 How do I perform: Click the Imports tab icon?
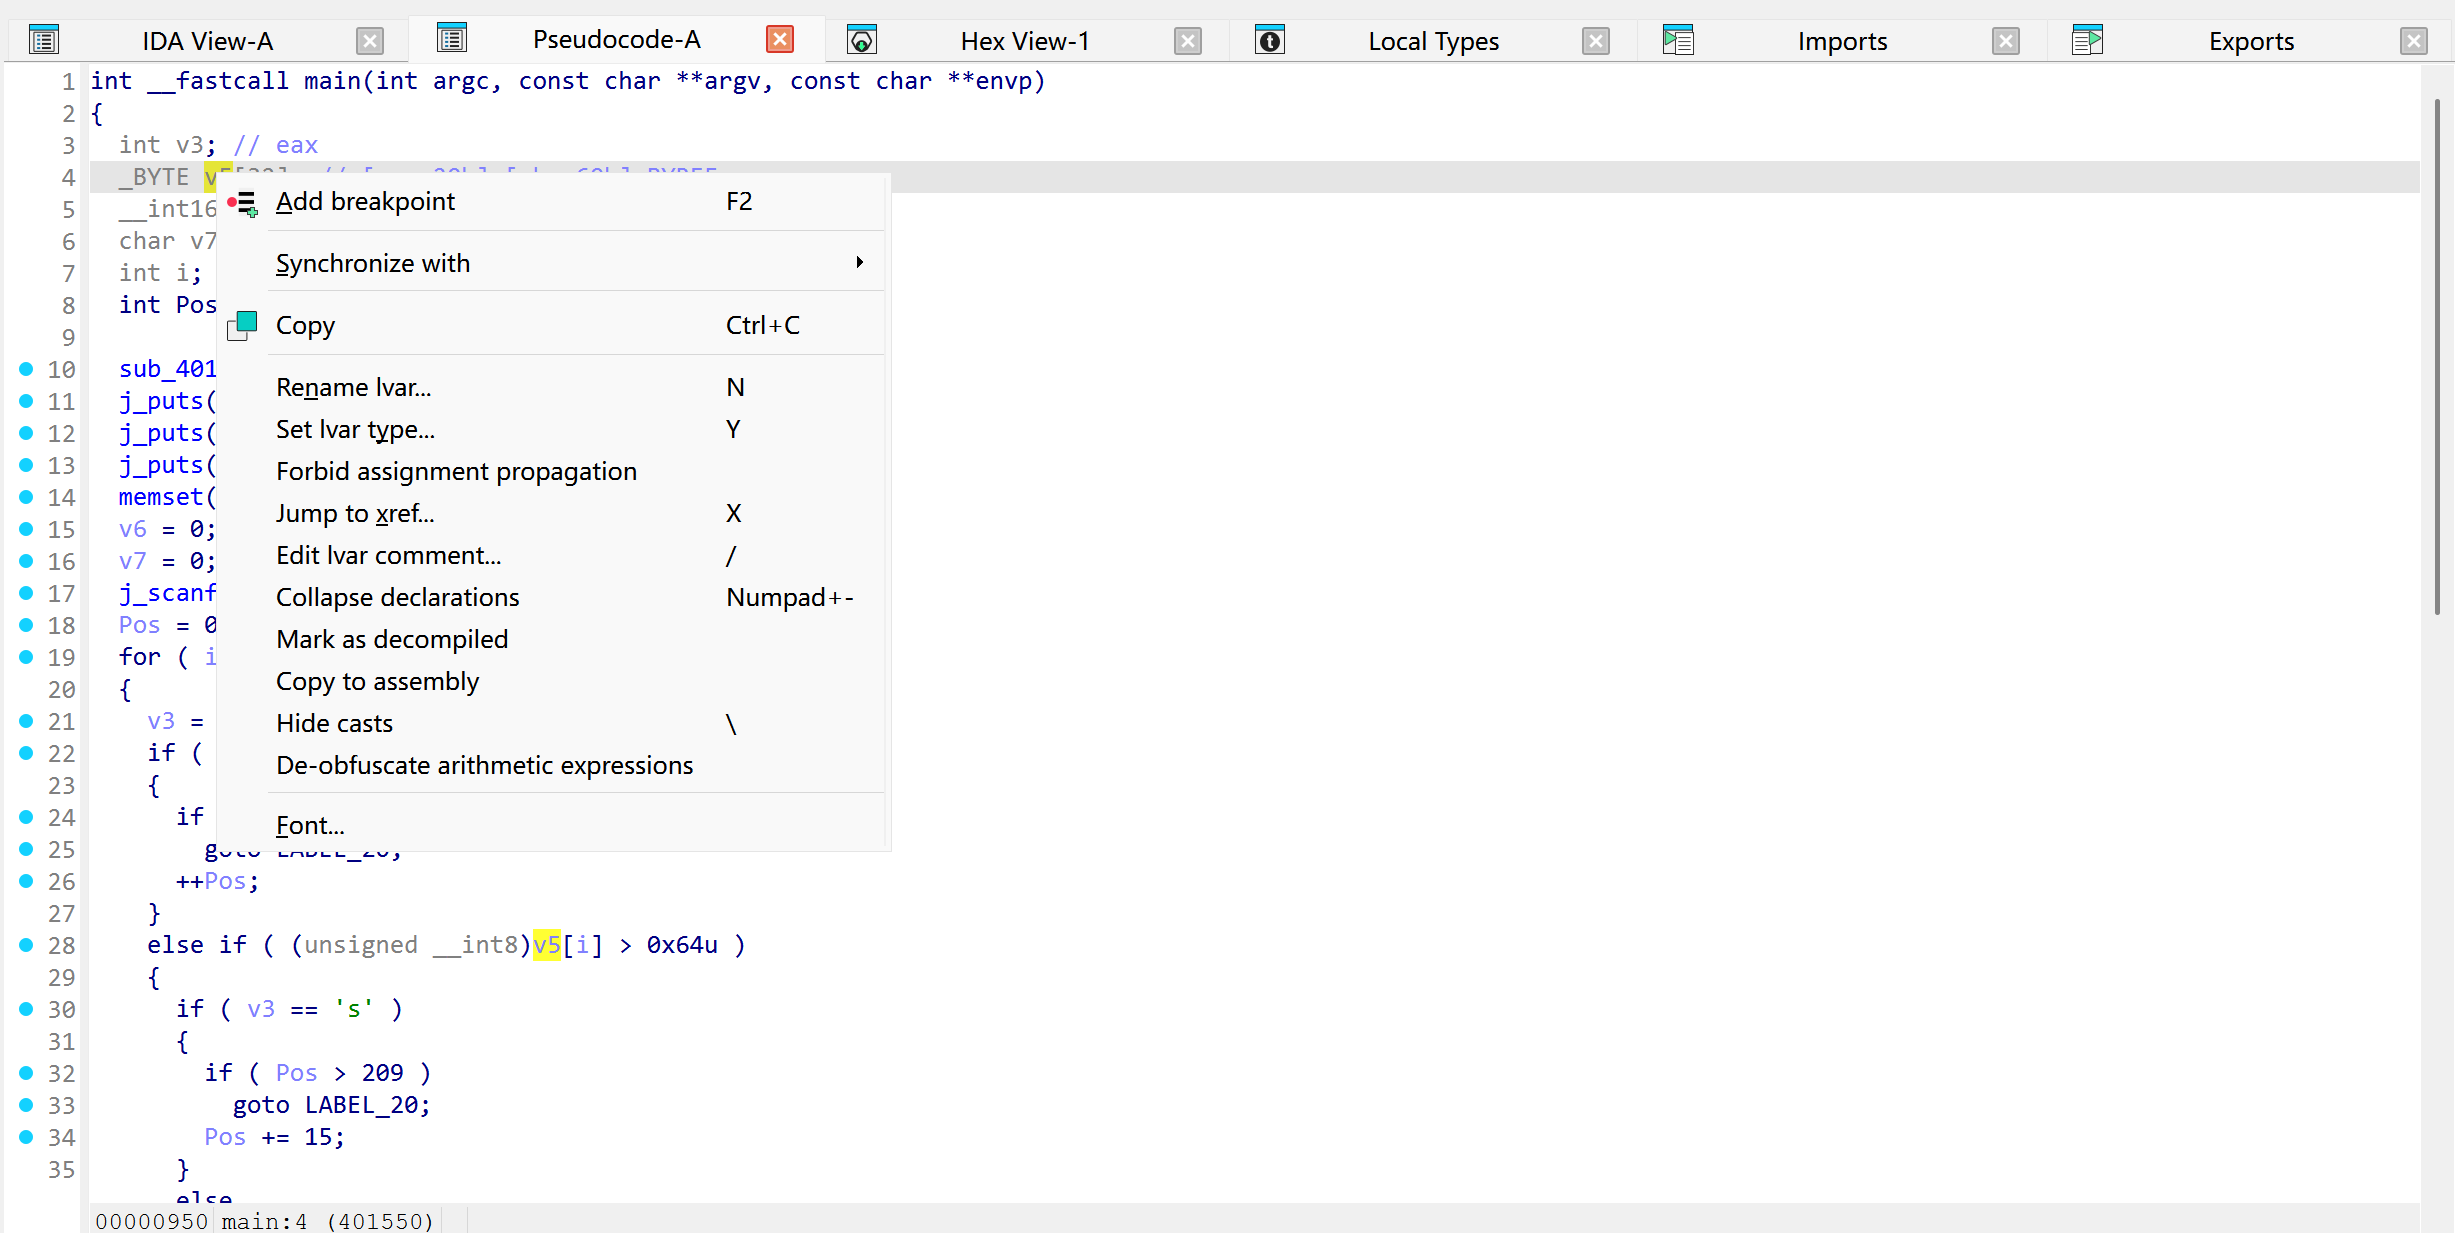click(x=1679, y=40)
